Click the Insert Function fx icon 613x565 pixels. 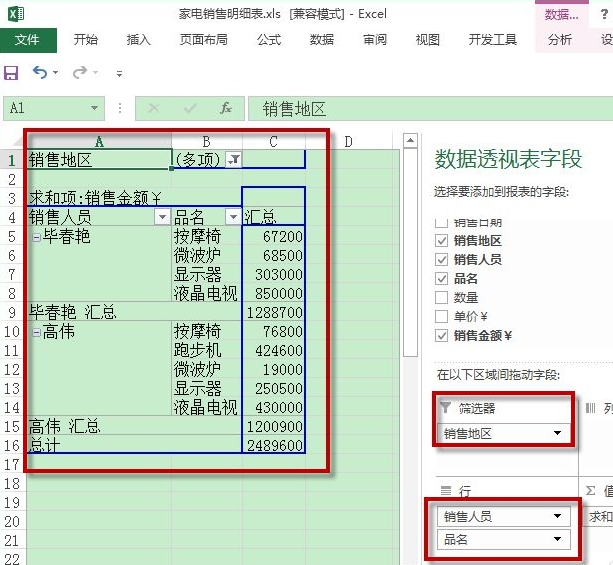226,108
